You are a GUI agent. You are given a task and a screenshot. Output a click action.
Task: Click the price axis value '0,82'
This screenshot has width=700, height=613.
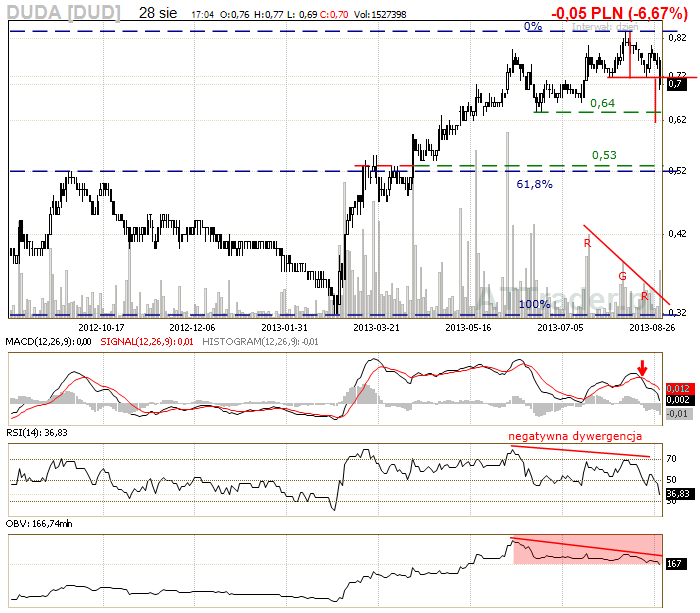point(677,38)
